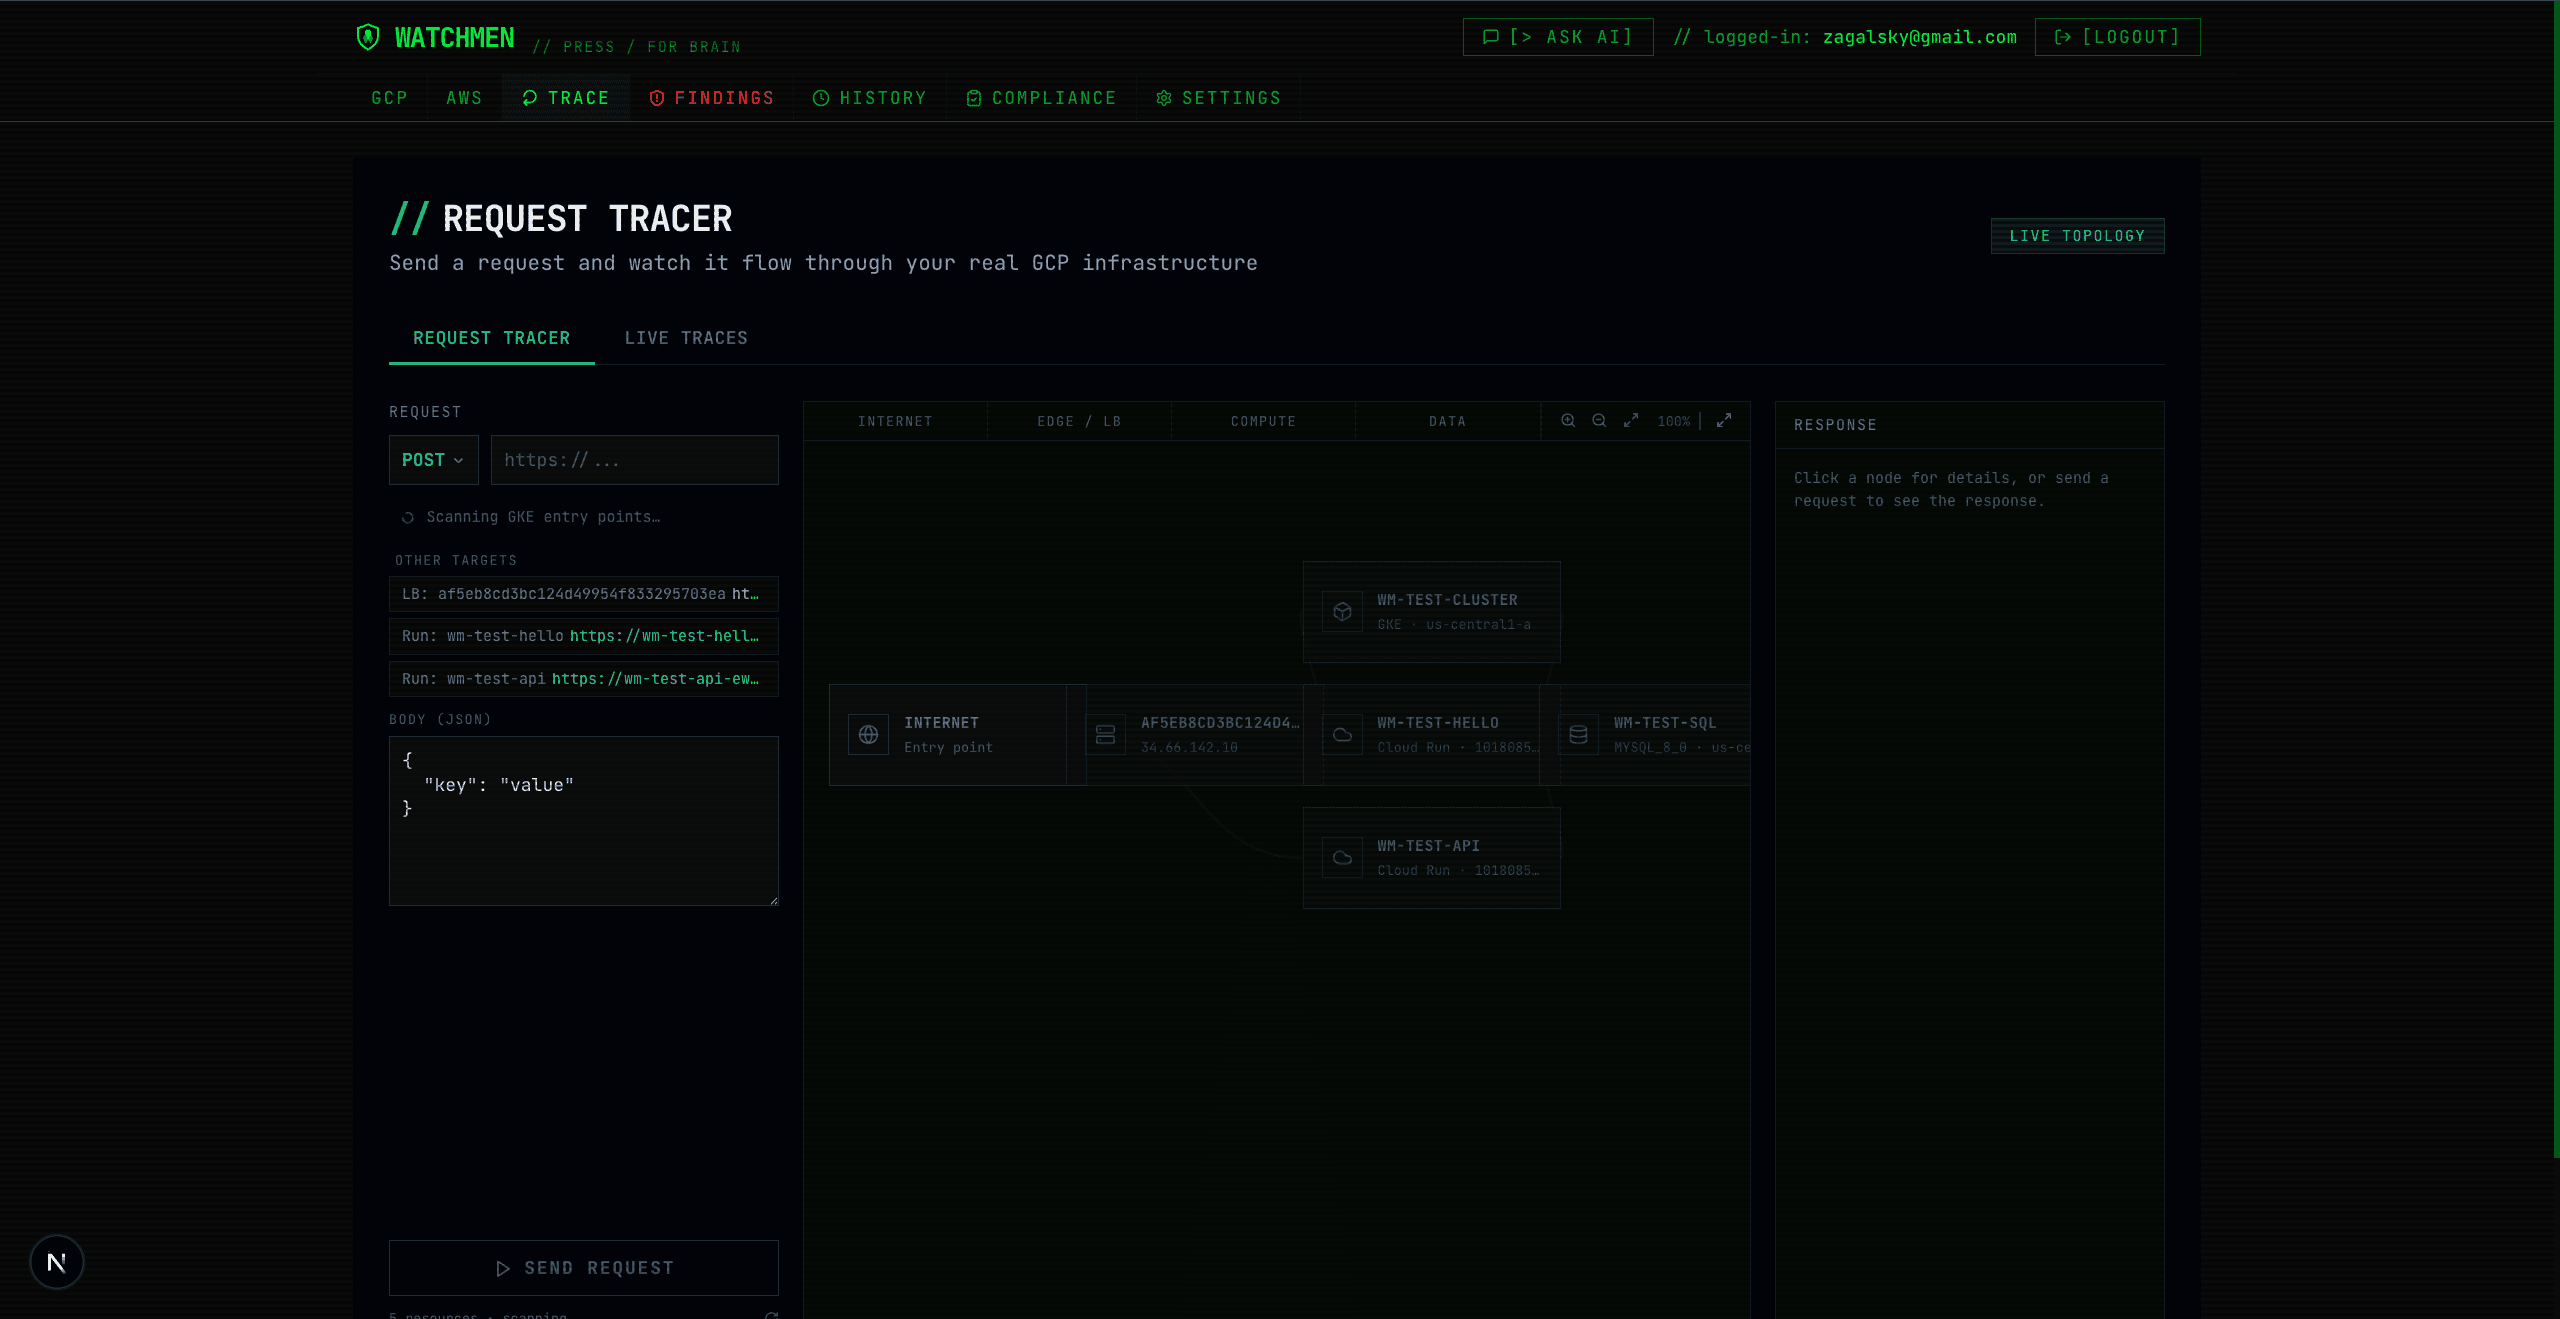
Task: Open the method dropdown showing POST
Action: click(x=434, y=460)
